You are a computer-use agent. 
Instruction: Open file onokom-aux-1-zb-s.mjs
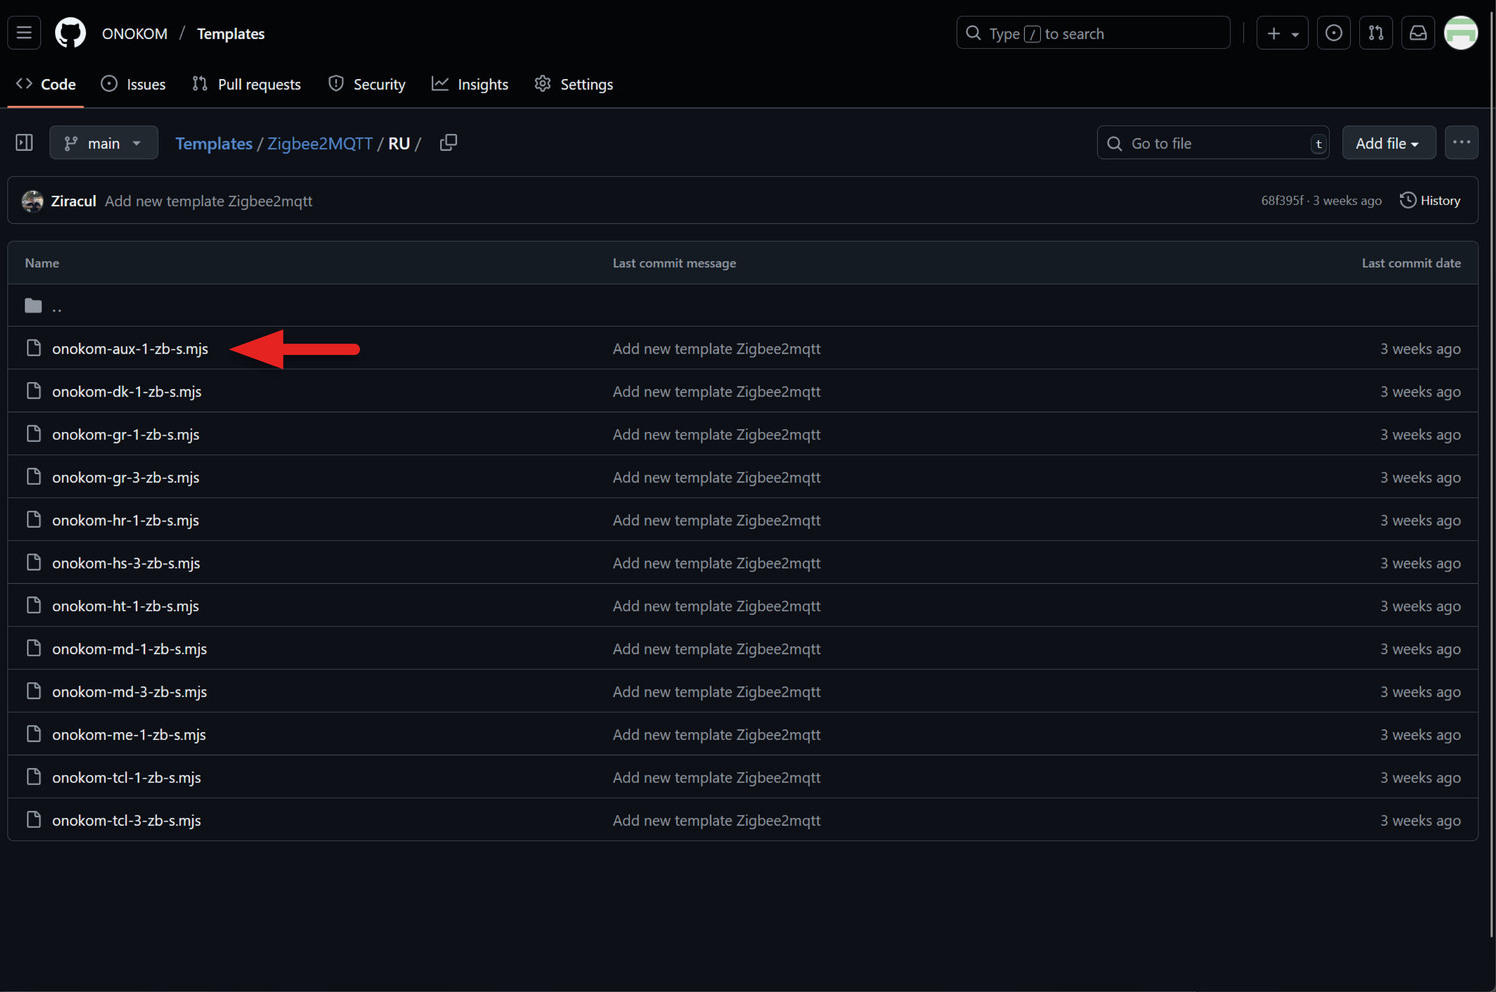point(130,349)
